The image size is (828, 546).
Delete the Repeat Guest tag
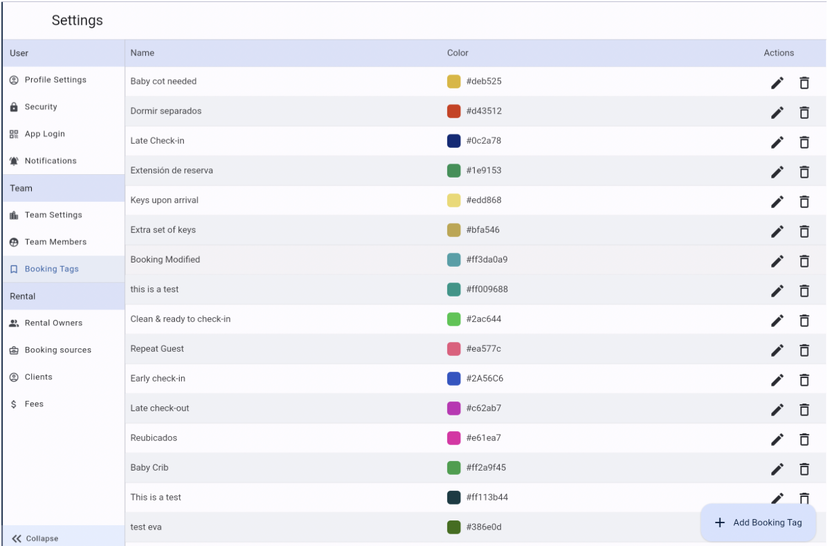[x=804, y=350]
